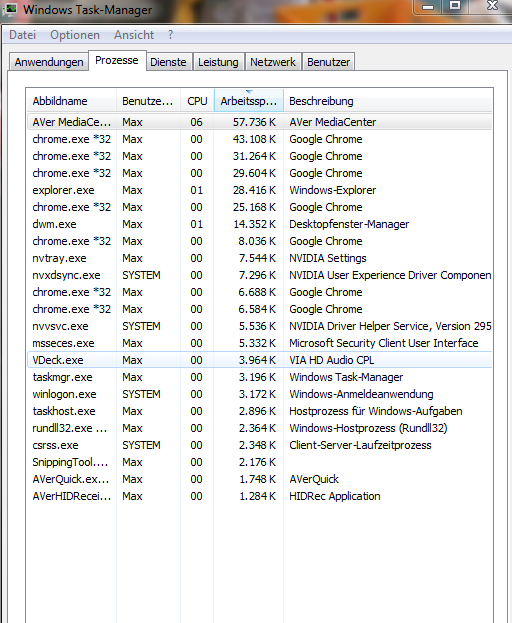Select the chrome.exe row using 25.168 K
Viewport: 512px width, 623px height.
[x=260, y=207]
